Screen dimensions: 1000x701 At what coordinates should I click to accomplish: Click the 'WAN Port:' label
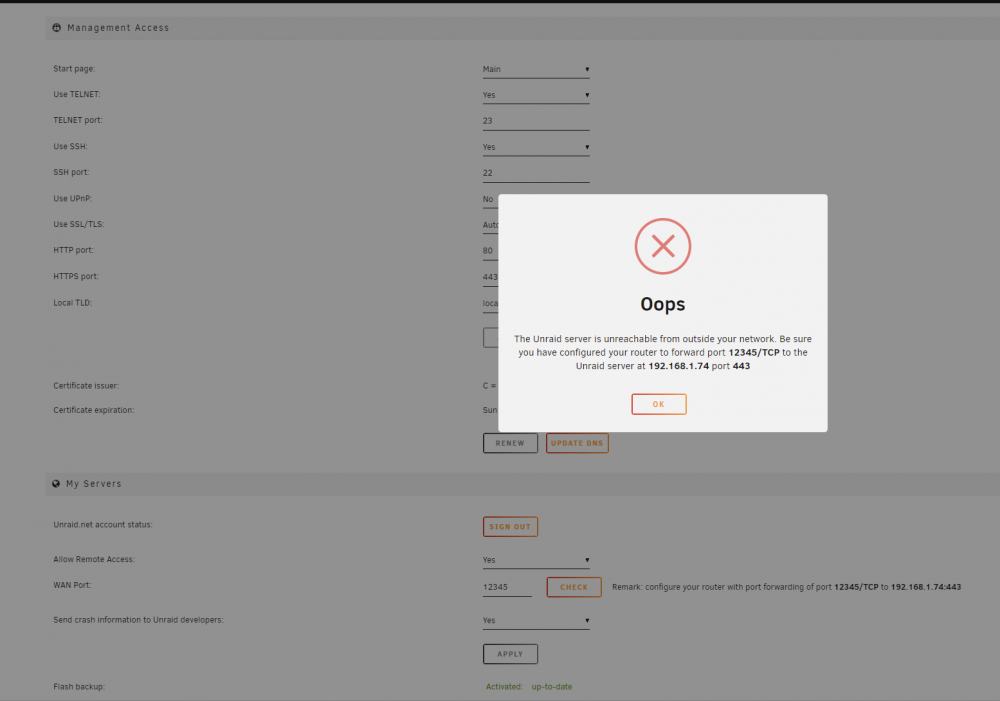(x=72, y=585)
